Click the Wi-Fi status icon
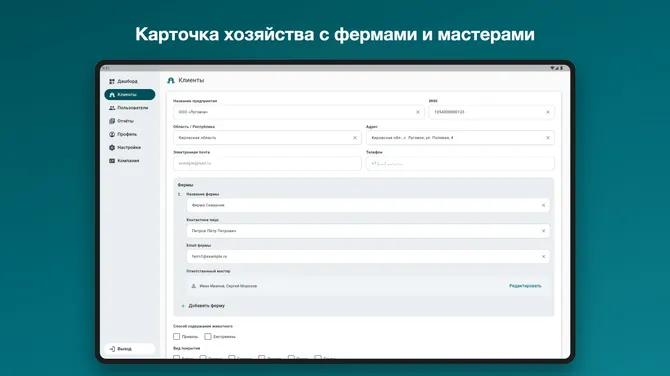 552,68
